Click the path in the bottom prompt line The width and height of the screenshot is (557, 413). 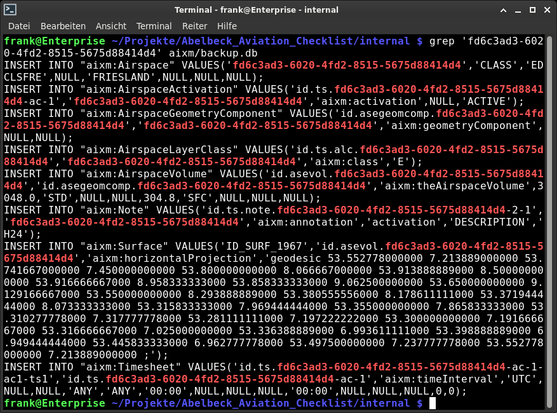pyautogui.click(x=261, y=403)
